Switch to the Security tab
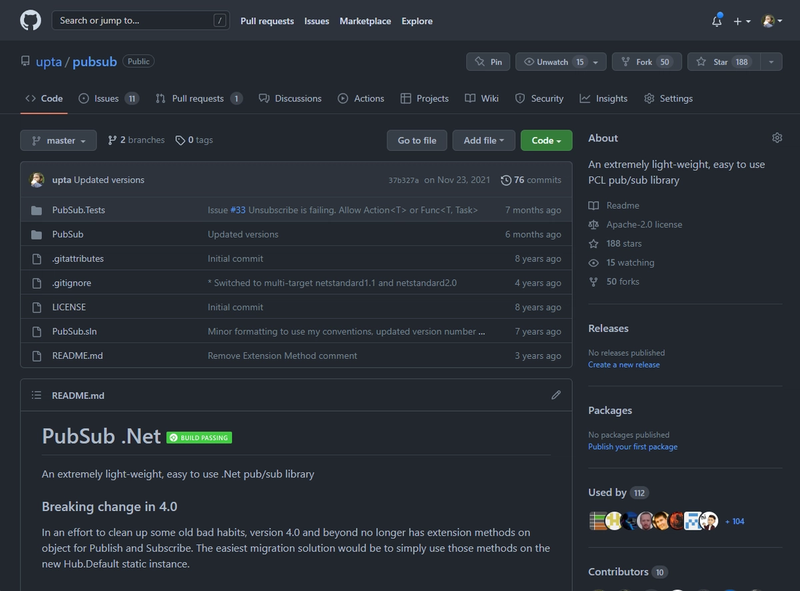The image size is (800, 591). 539,98
